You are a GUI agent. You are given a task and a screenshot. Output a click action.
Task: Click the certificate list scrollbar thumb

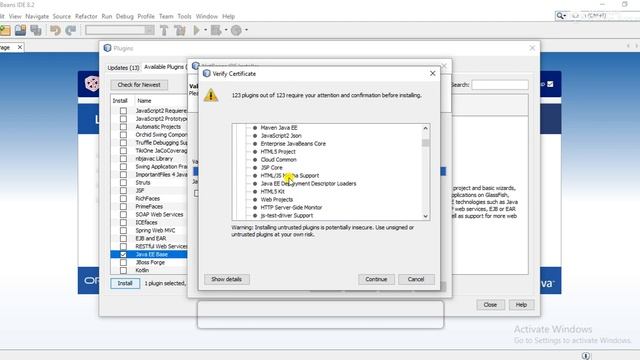pyautogui.click(x=426, y=143)
